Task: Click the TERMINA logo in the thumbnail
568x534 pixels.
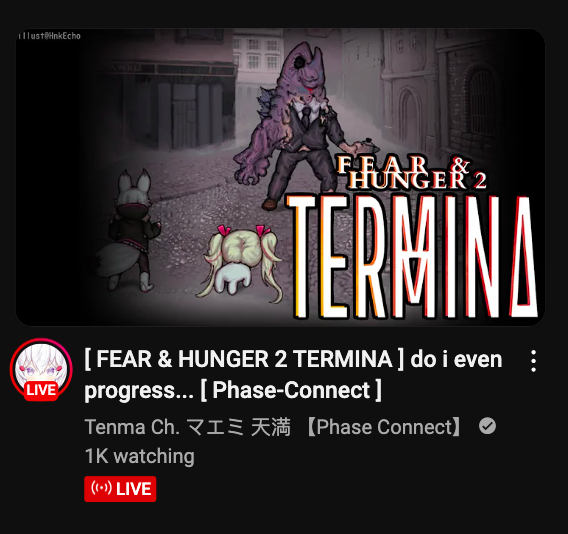Action: [414, 256]
